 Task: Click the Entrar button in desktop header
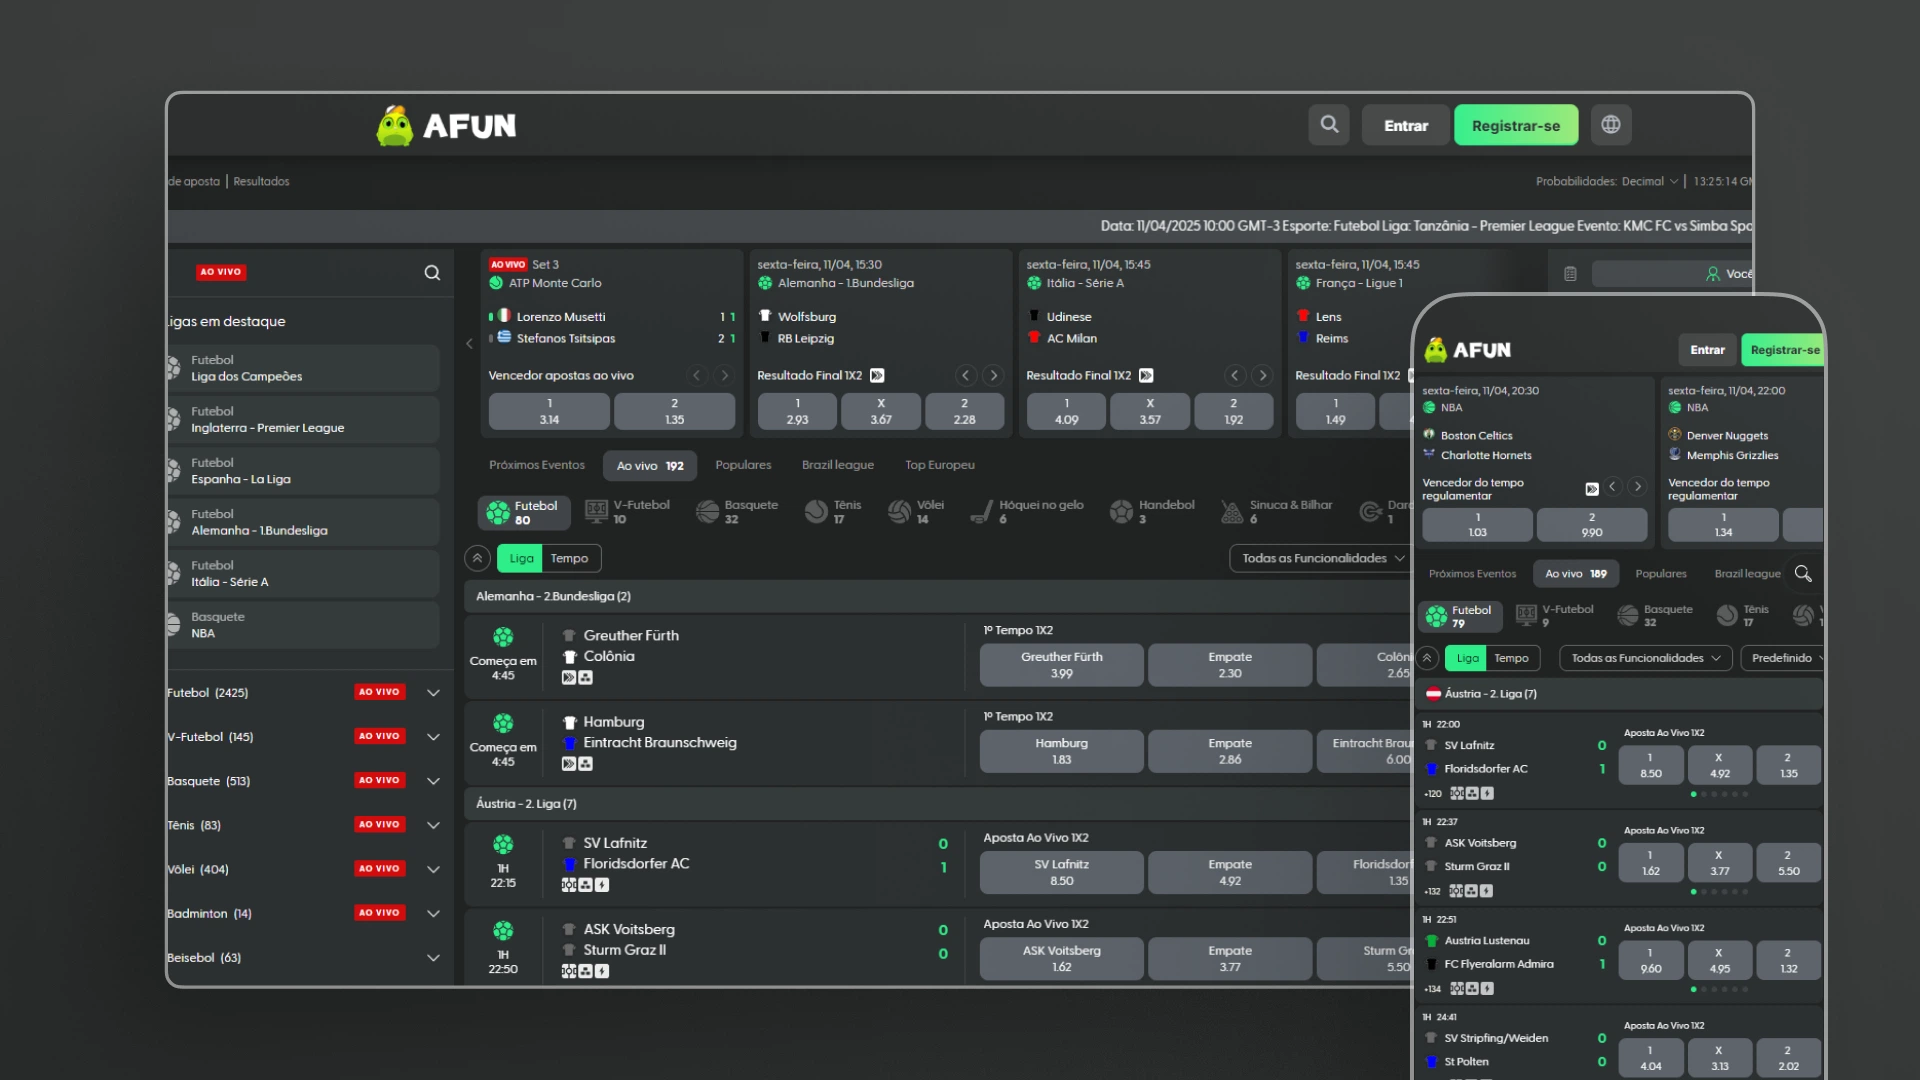tap(1406, 125)
